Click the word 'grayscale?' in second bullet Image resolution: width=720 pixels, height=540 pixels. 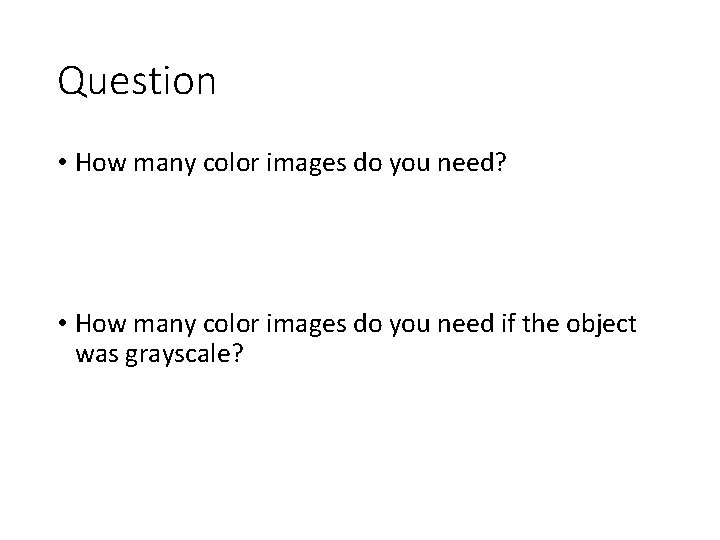184,355
